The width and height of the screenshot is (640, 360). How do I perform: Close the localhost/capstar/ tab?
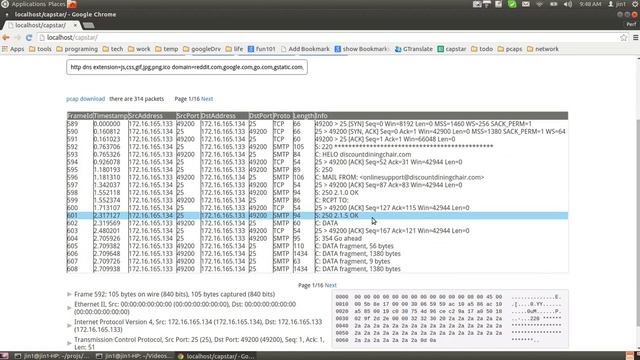pos(75,25)
